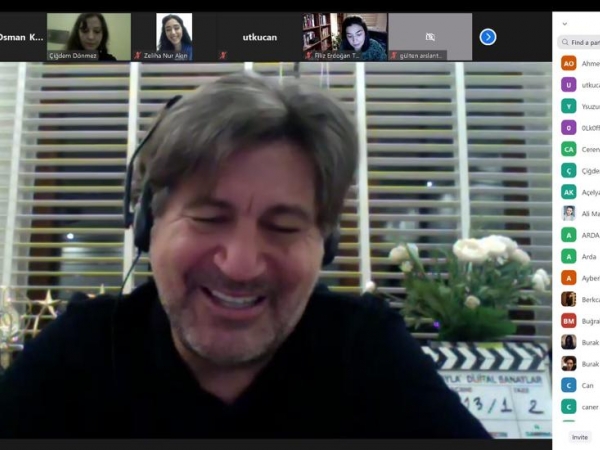Click the purple 0 avatar for 0LkOff...

click(569, 127)
